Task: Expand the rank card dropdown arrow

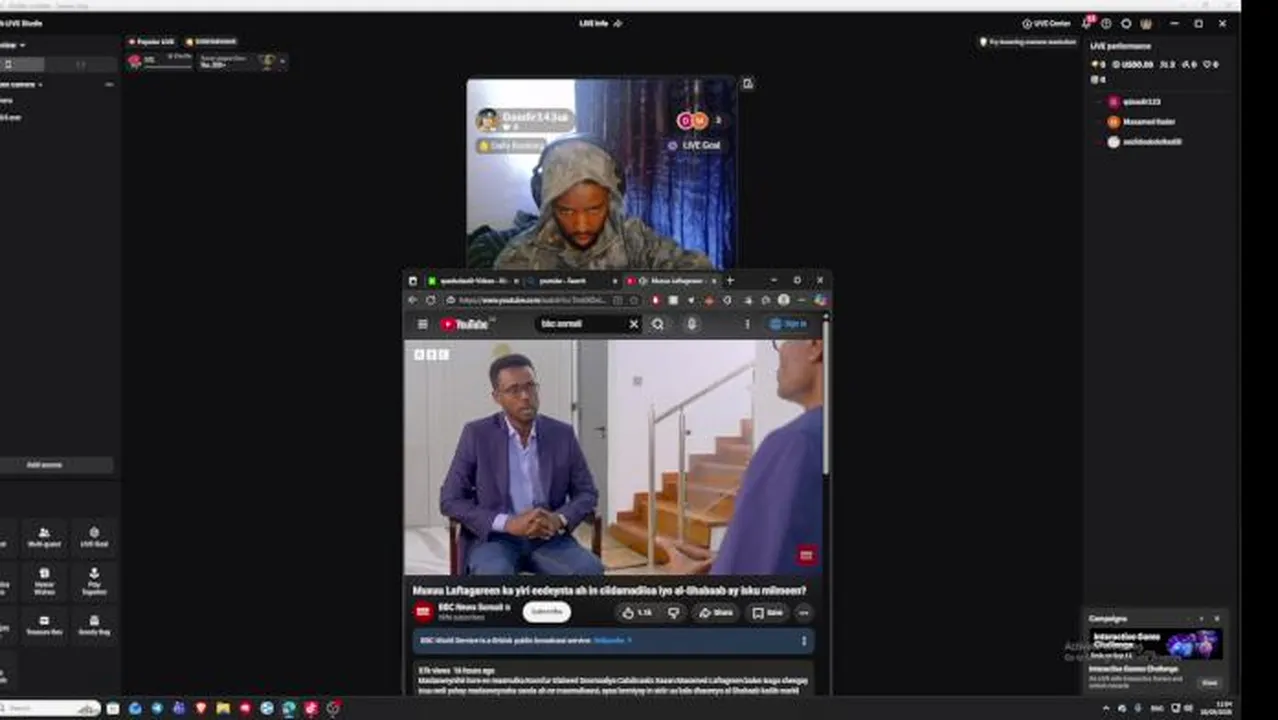Action: (282, 62)
